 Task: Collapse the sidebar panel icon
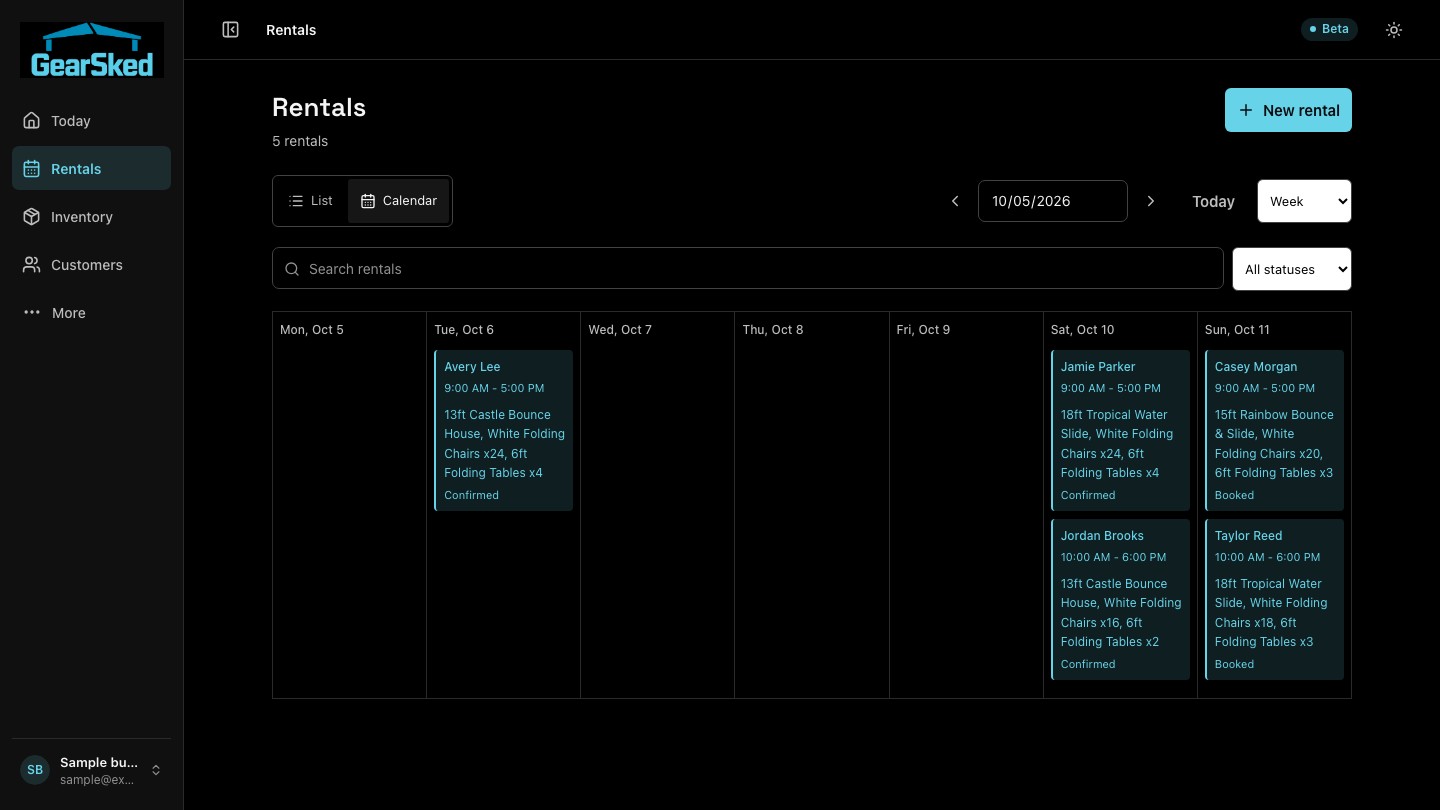tap(230, 30)
